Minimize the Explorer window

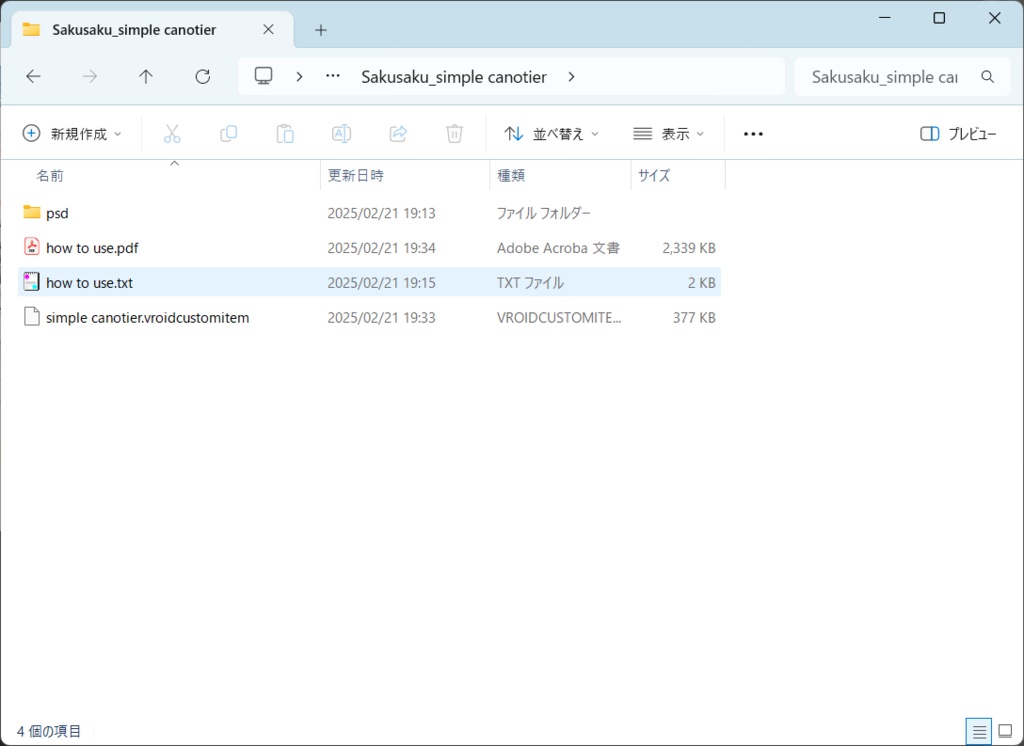(x=885, y=18)
